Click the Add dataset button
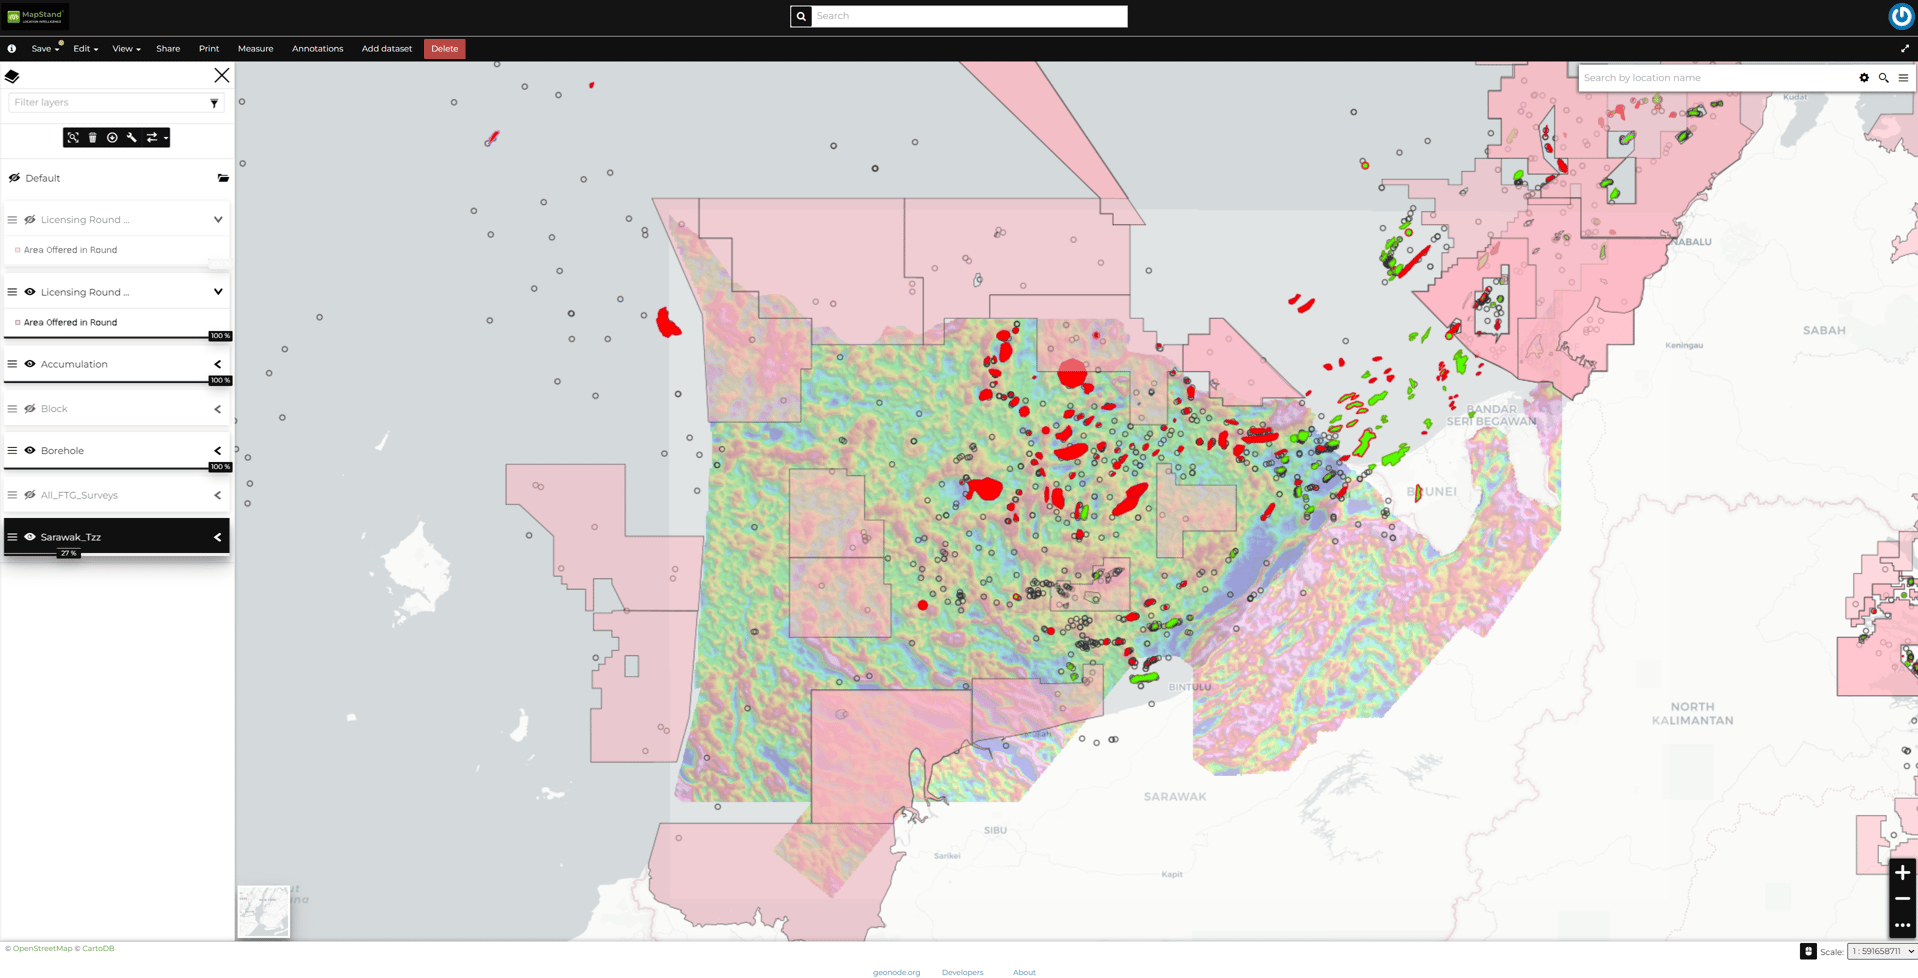The height and width of the screenshot is (978, 1918). pos(387,49)
